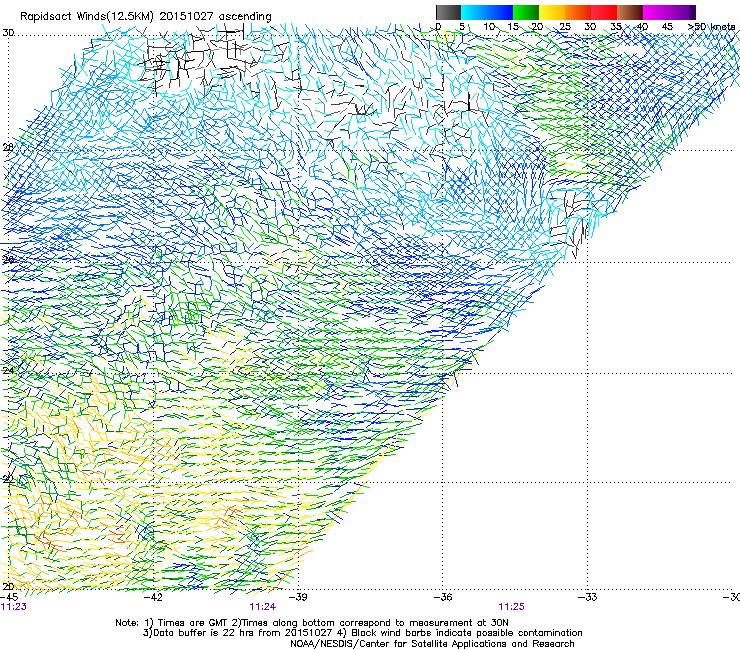Click the '>50 knots' legend label

711,26
